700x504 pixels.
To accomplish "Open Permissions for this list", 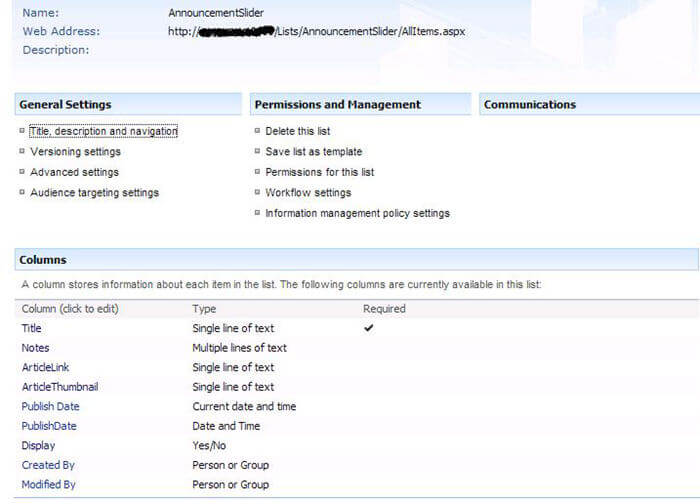I will tap(320, 172).
